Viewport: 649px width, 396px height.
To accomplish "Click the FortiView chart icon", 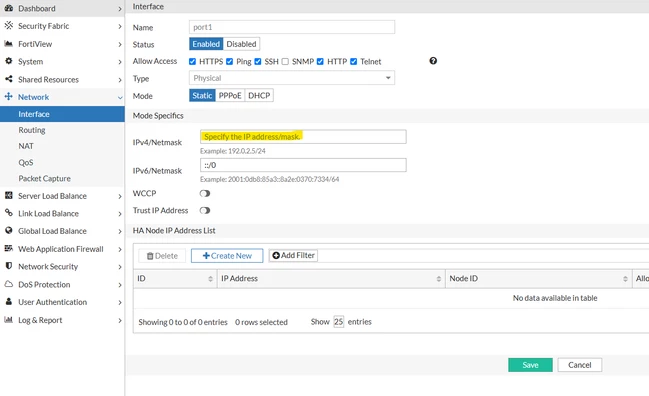I will [8, 43].
